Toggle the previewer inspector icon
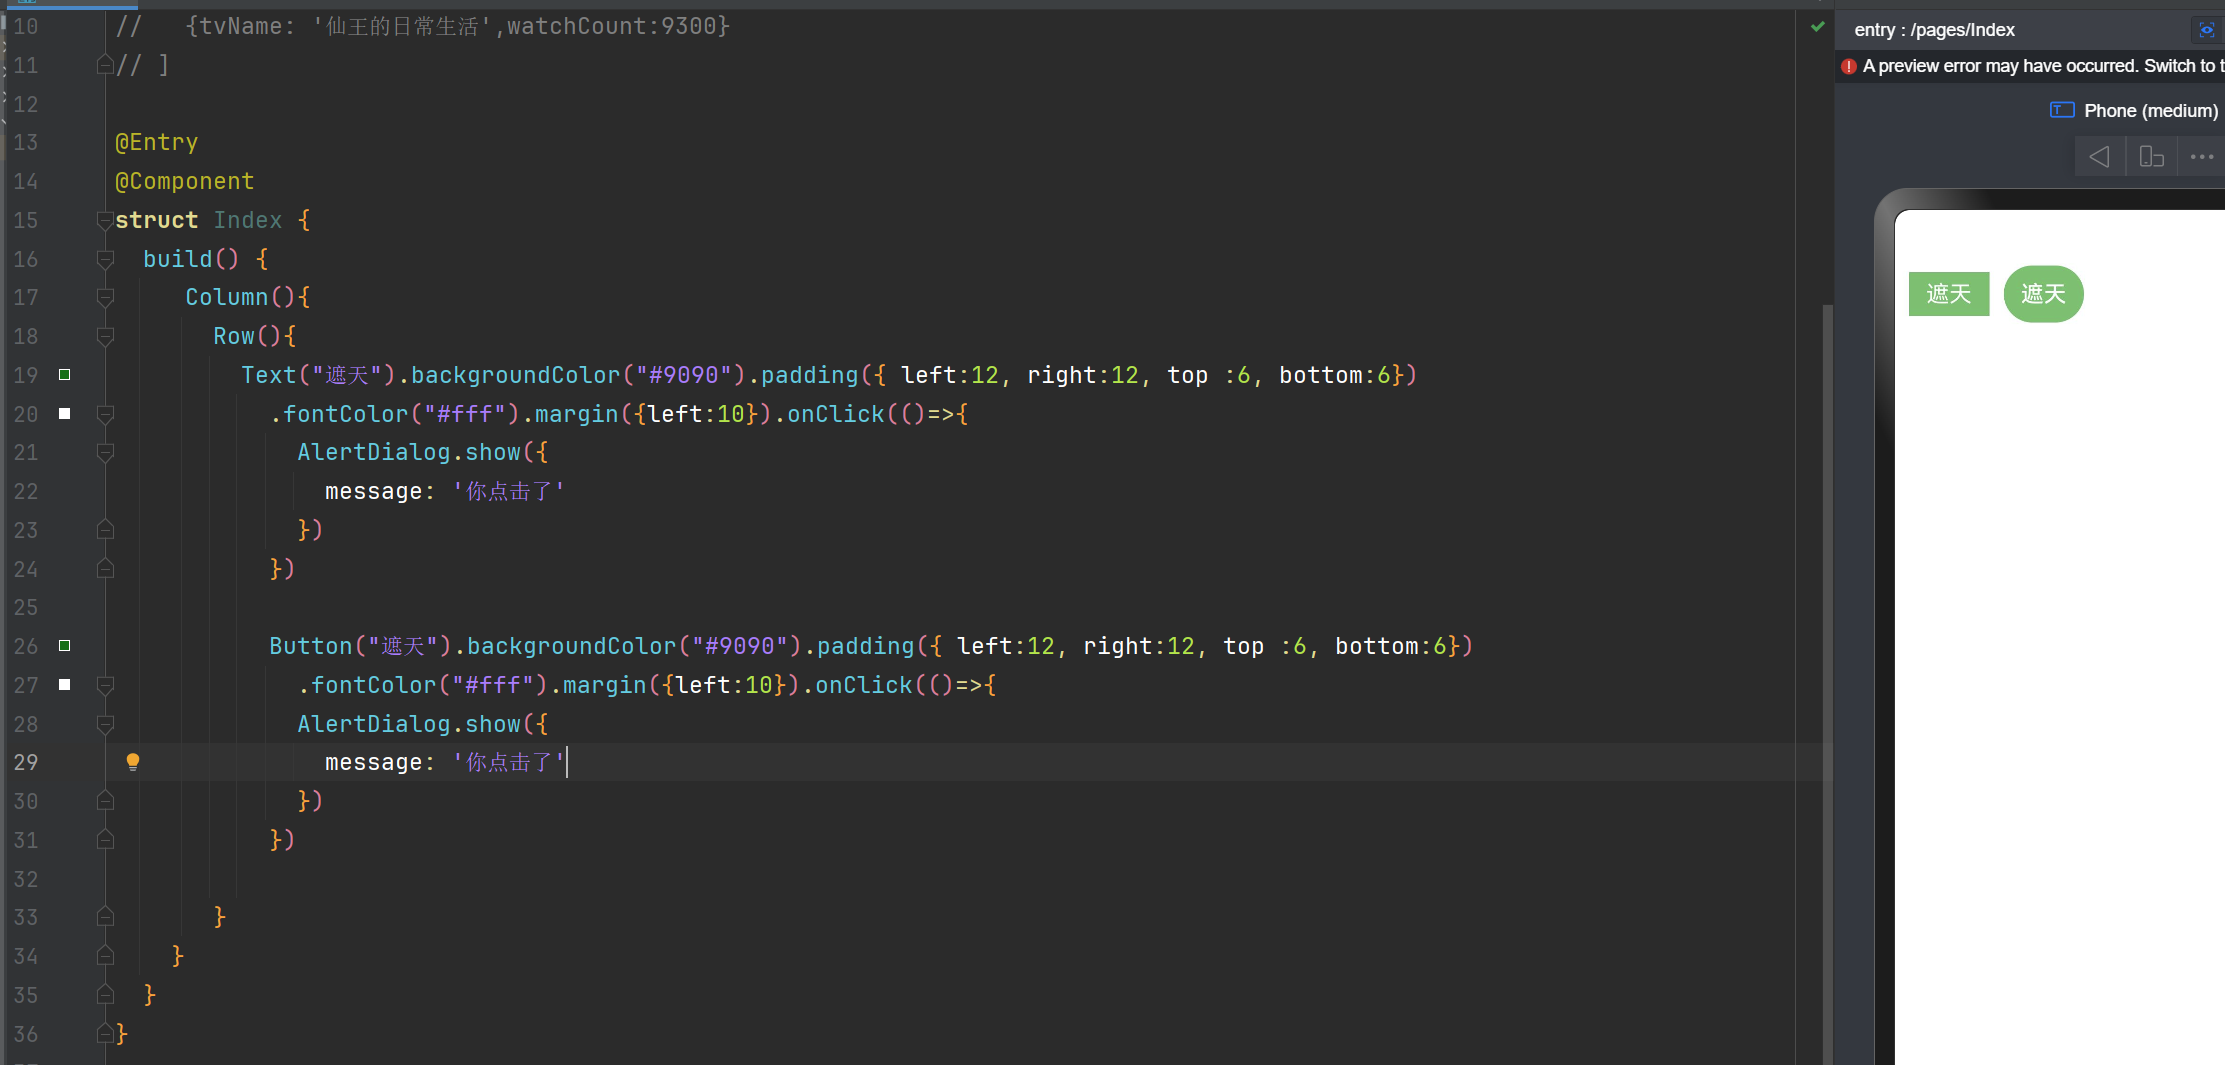The image size is (2225, 1065). click(x=2206, y=30)
